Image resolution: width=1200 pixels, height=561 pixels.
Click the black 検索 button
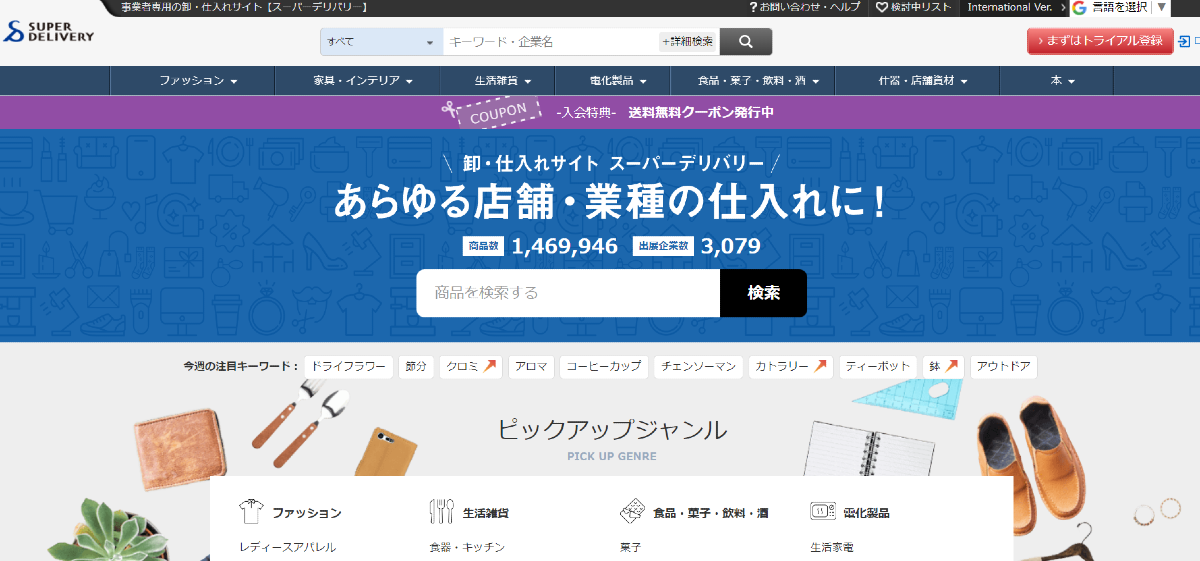tap(763, 293)
